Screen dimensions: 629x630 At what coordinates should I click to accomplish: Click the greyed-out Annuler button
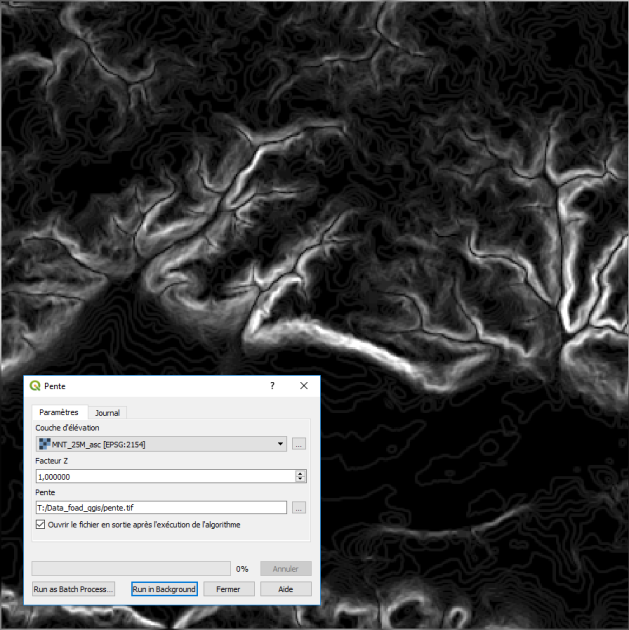tap(286, 569)
